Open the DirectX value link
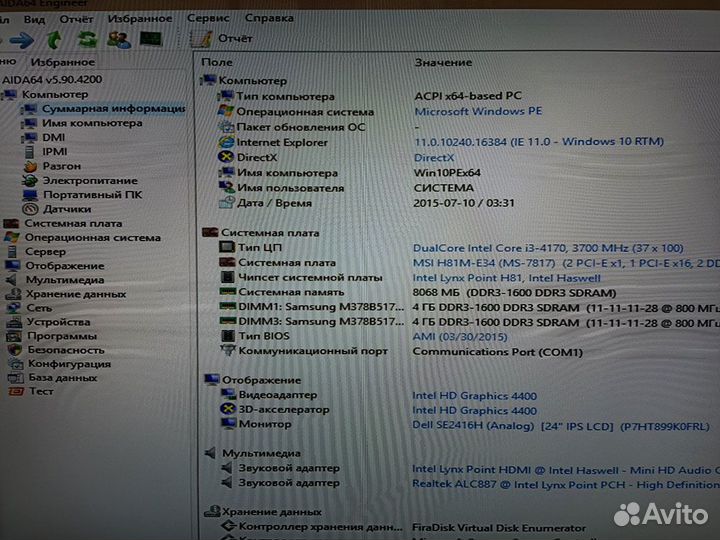 pyautogui.click(x=434, y=158)
